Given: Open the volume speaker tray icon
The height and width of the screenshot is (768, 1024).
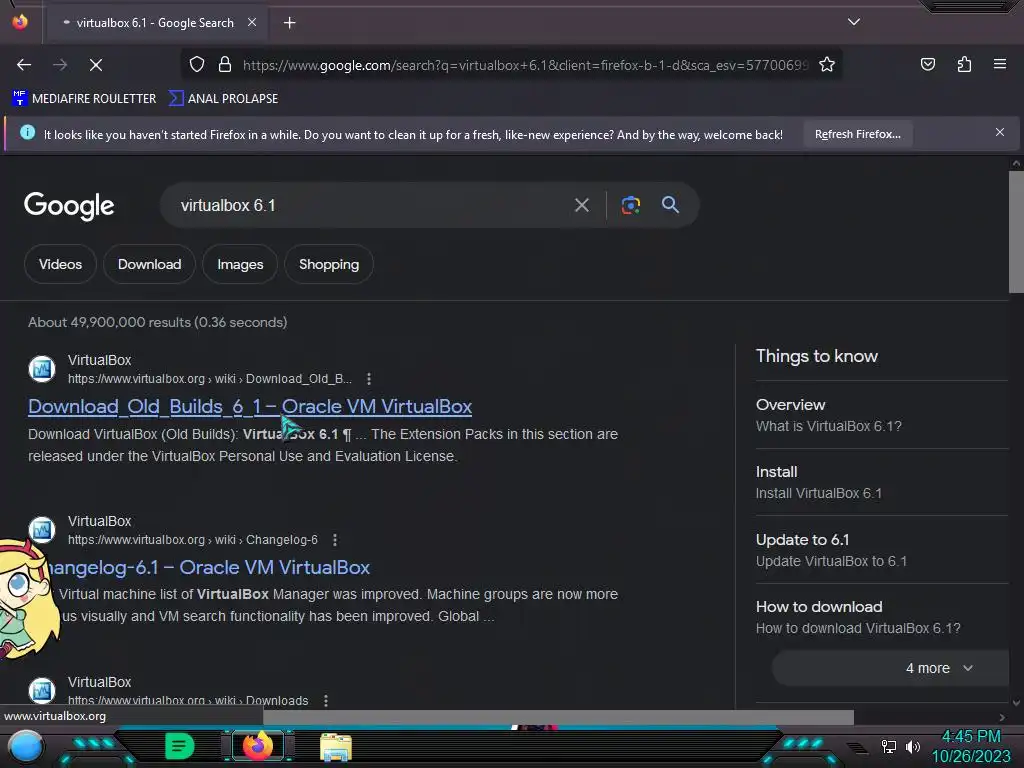Looking at the screenshot, I should tap(913, 746).
